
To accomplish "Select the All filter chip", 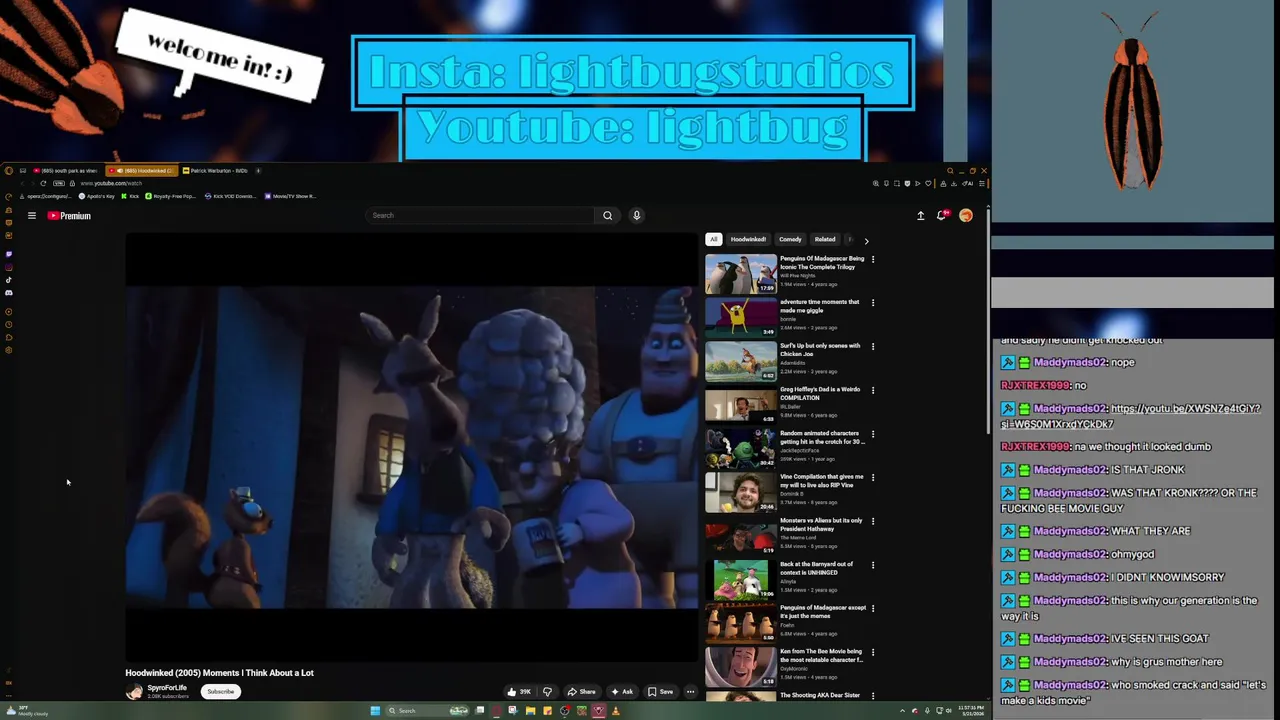I will 713,239.
